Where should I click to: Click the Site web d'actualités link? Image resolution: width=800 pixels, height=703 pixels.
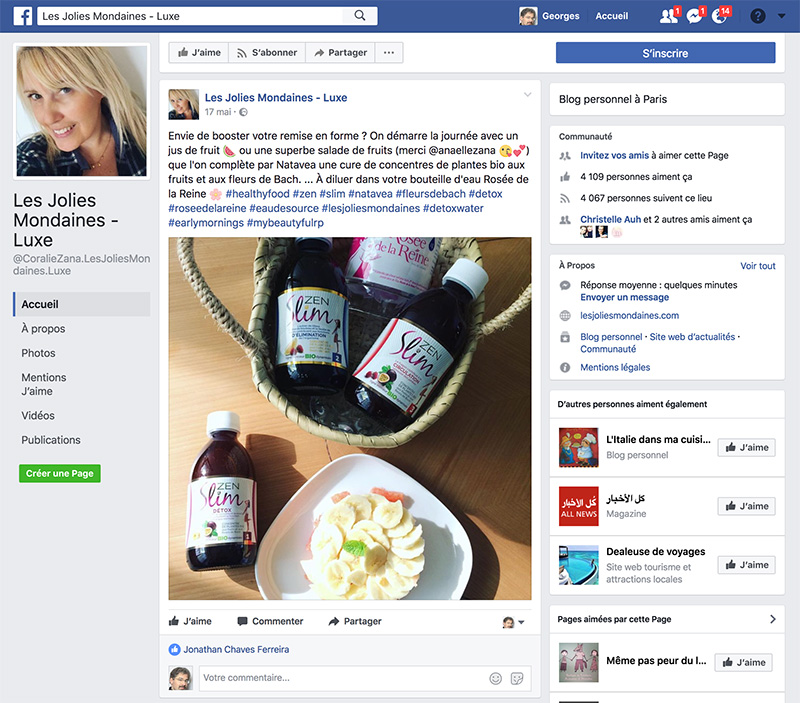(692, 337)
